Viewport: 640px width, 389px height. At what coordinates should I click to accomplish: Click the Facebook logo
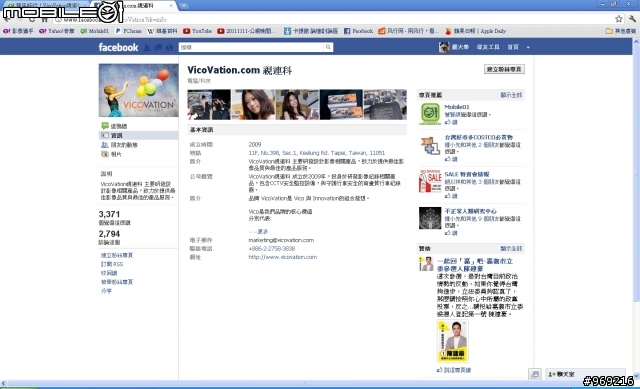118,47
